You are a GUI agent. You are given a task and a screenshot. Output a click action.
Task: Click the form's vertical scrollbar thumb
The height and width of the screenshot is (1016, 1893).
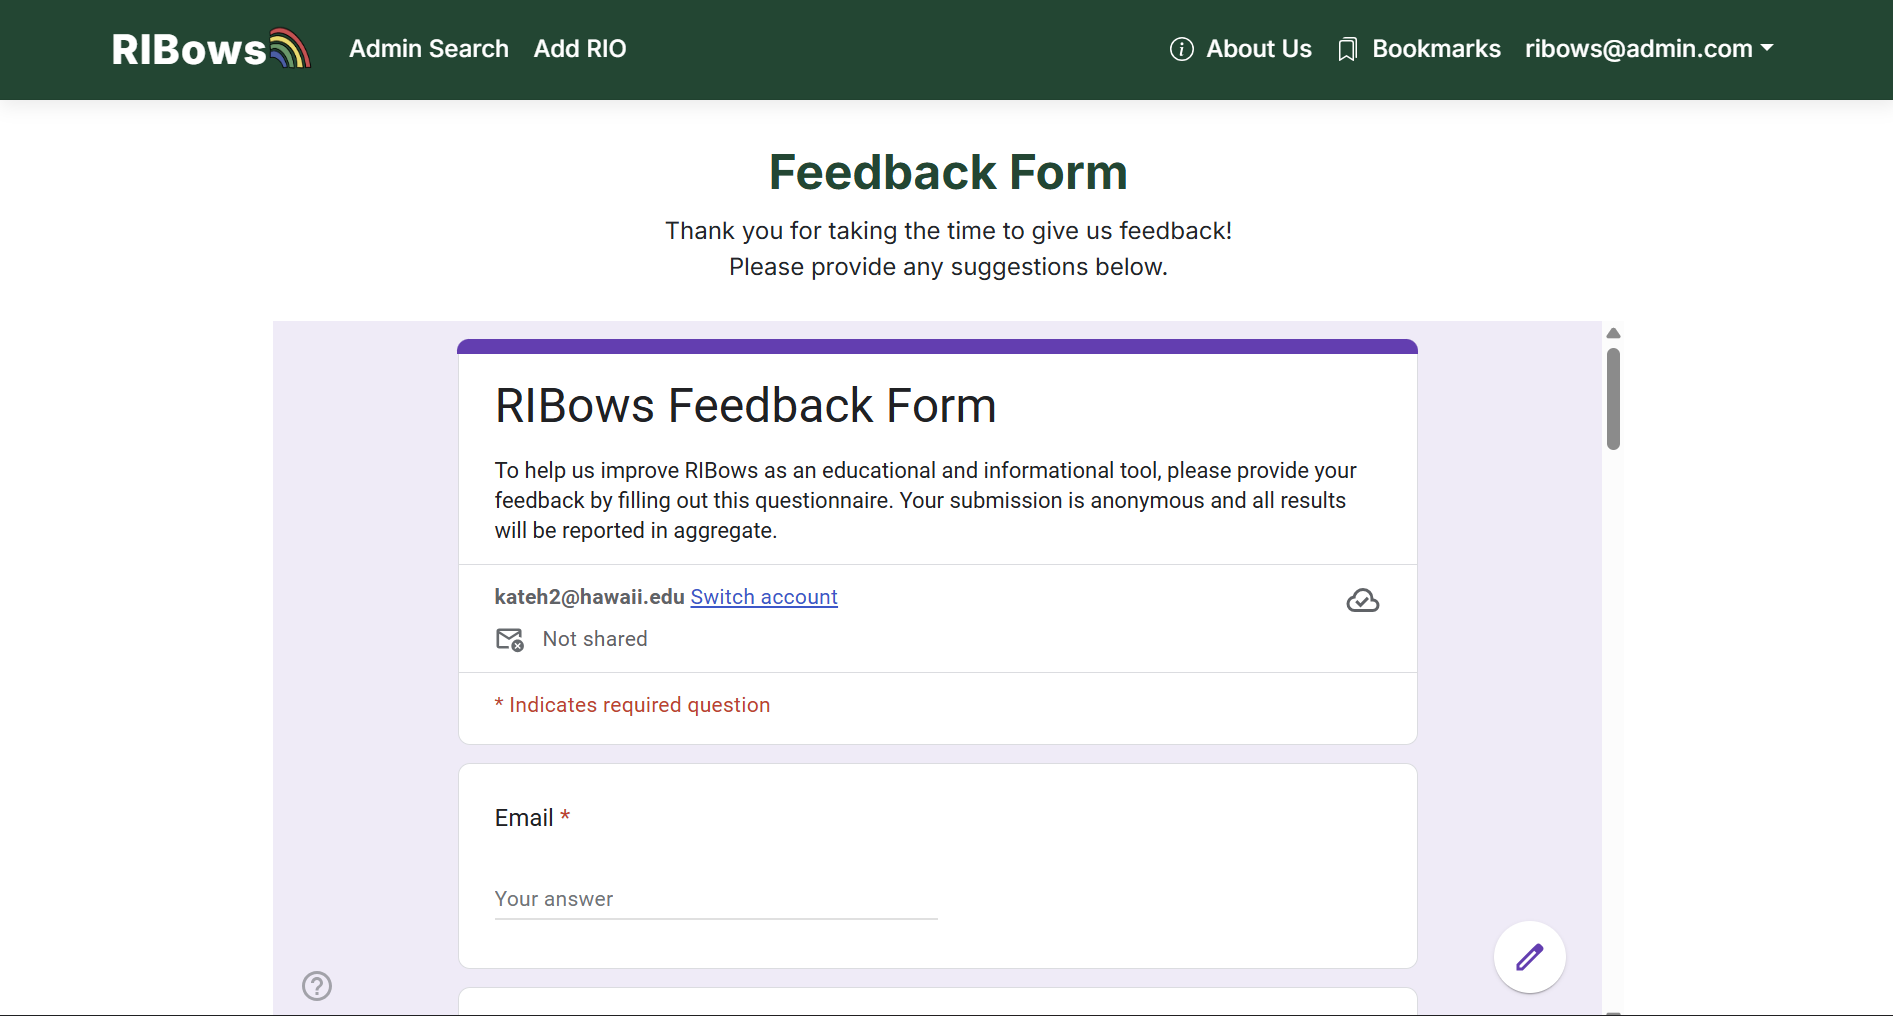[x=1613, y=398]
